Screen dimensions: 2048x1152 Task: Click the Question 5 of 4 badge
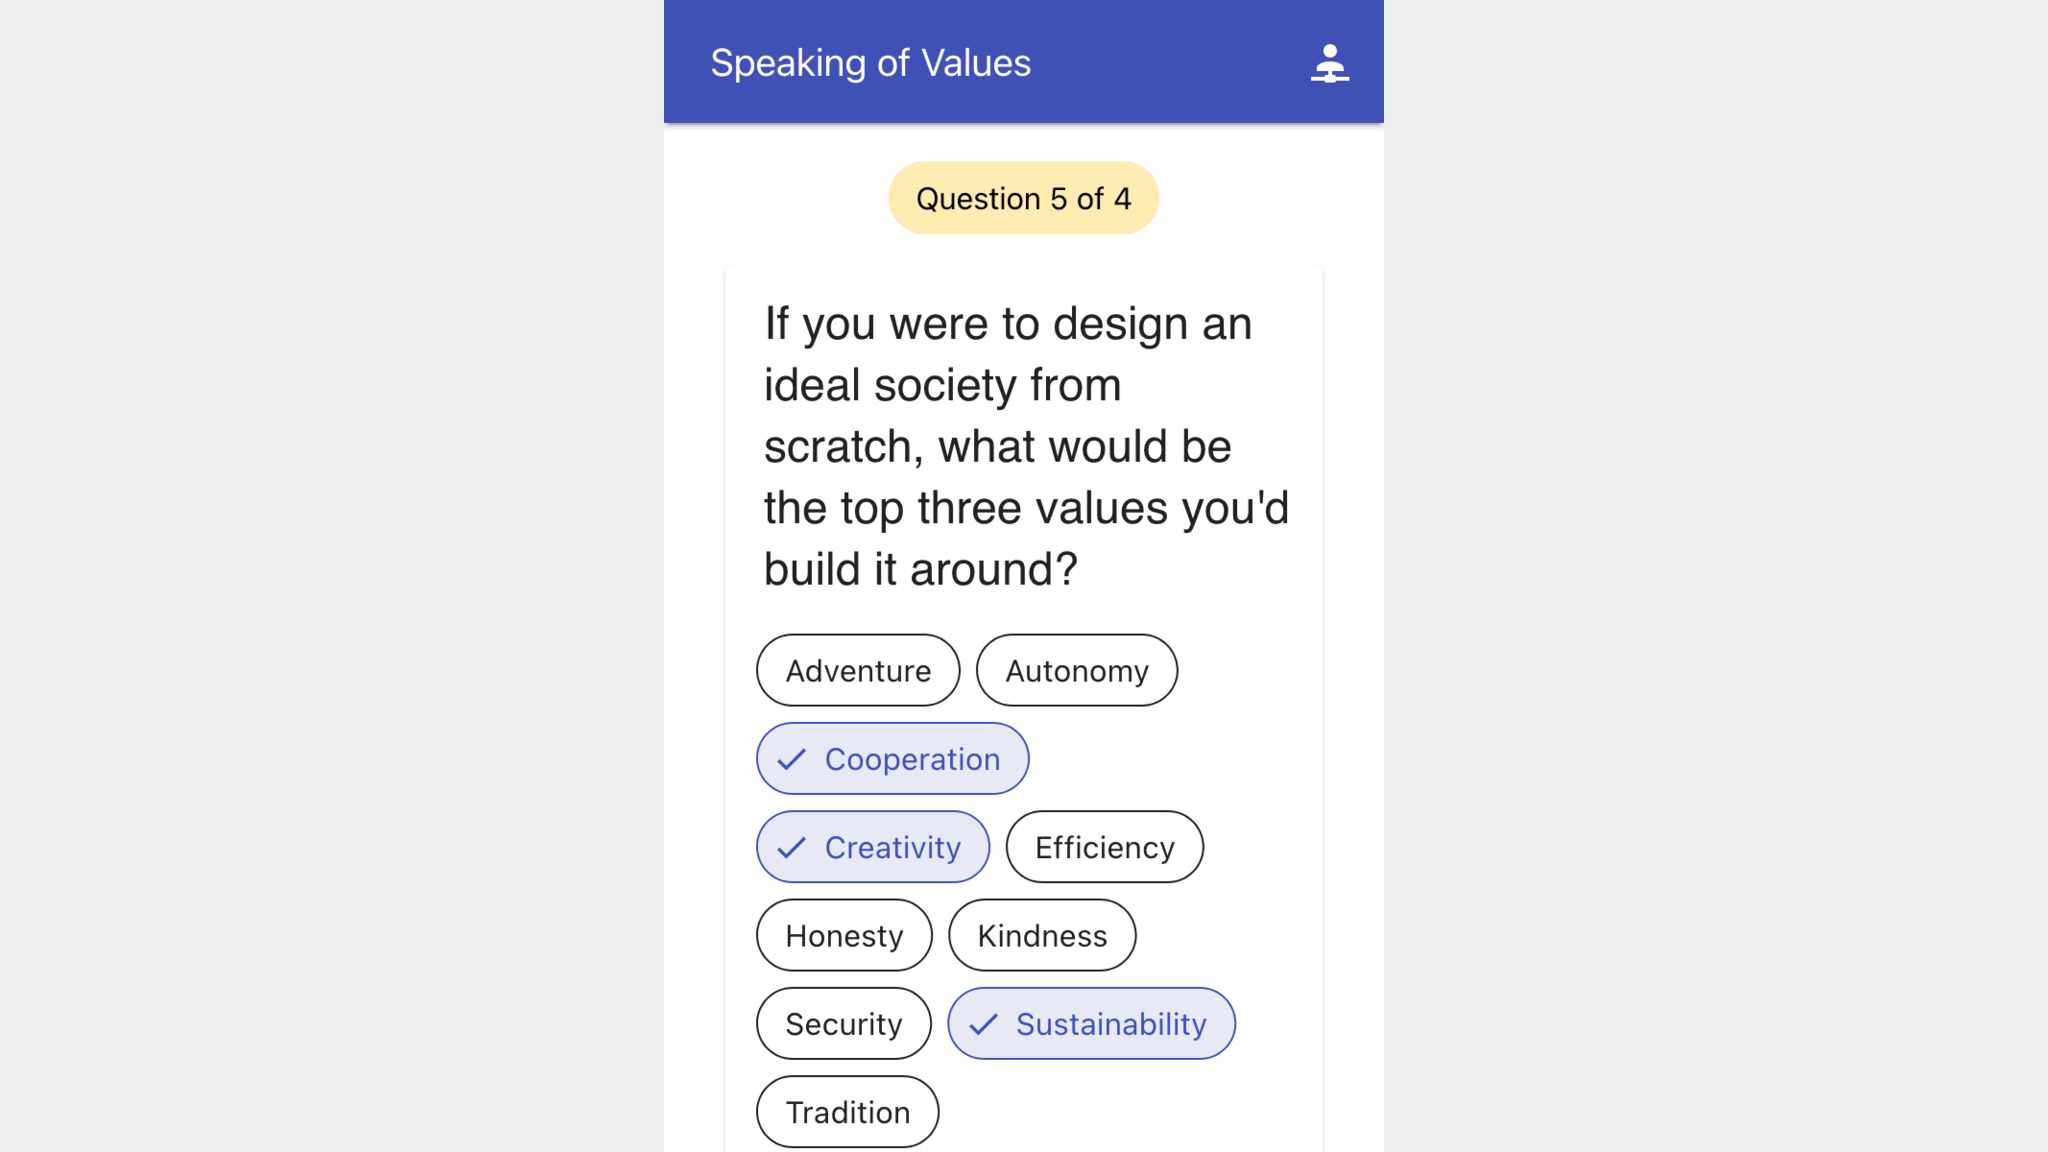pyautogui.click(x=1023, y=198)
